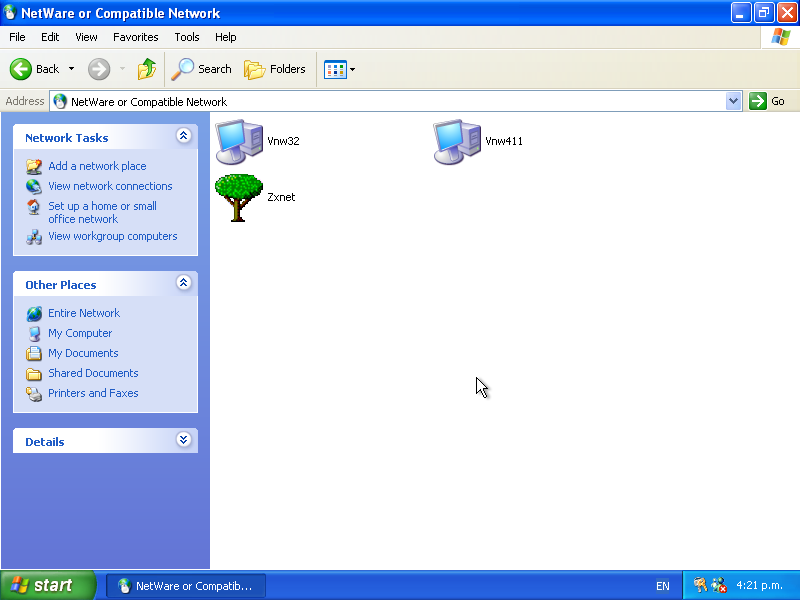Open the File menu
The image size is (800, 600).
click(x=17, y=37)
